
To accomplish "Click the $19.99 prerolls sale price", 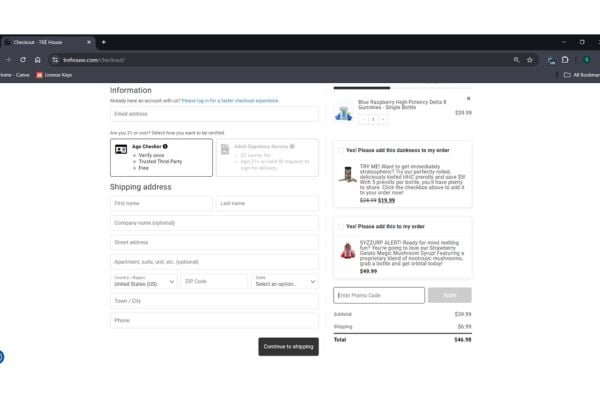I will pos(386,200).
